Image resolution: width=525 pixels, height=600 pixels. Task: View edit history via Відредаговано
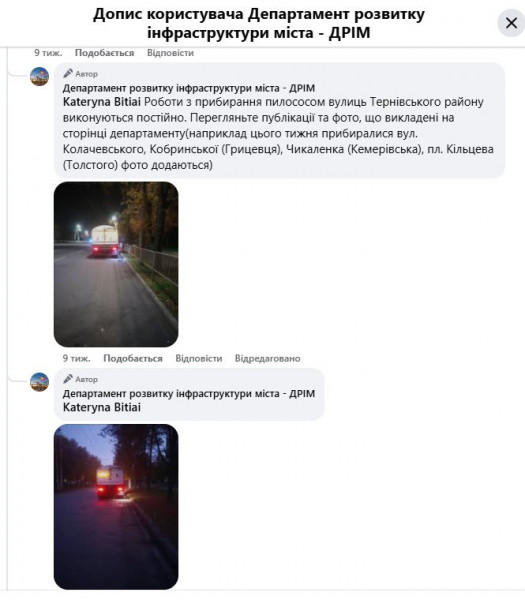click(267, 359)
